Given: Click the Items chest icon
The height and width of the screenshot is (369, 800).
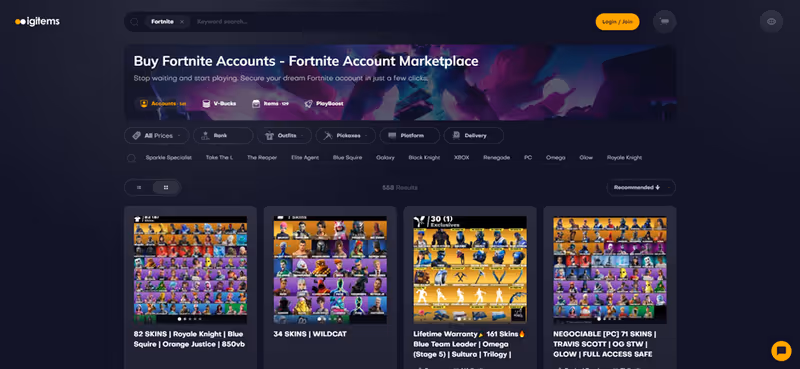Looking at the screenshot, I should [256, 104].
